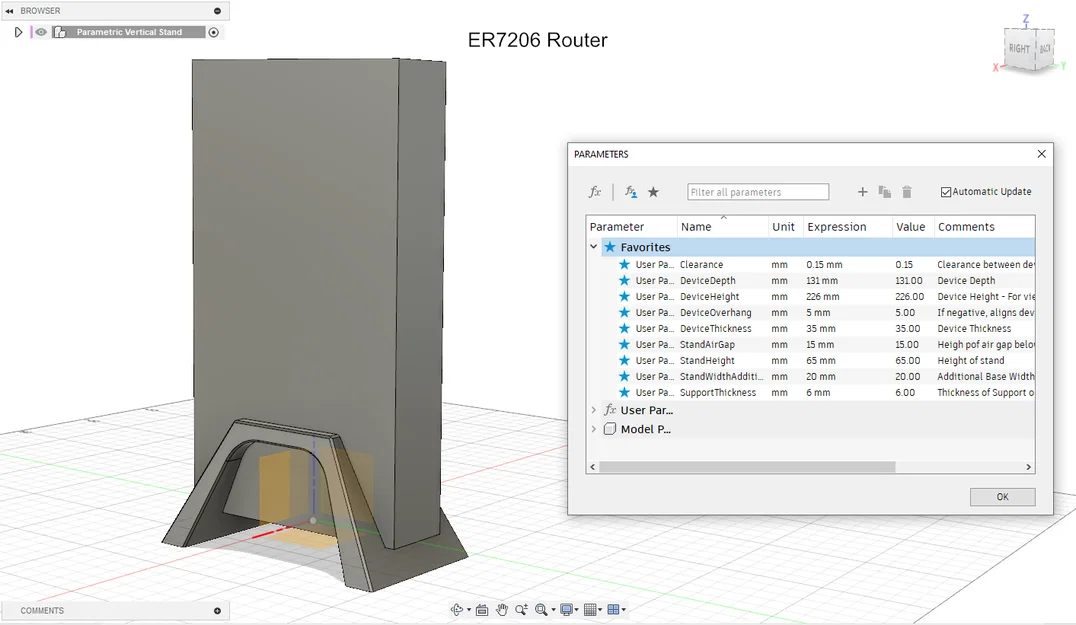Click the Fit/Zoom Window magnifier icon

541,610
